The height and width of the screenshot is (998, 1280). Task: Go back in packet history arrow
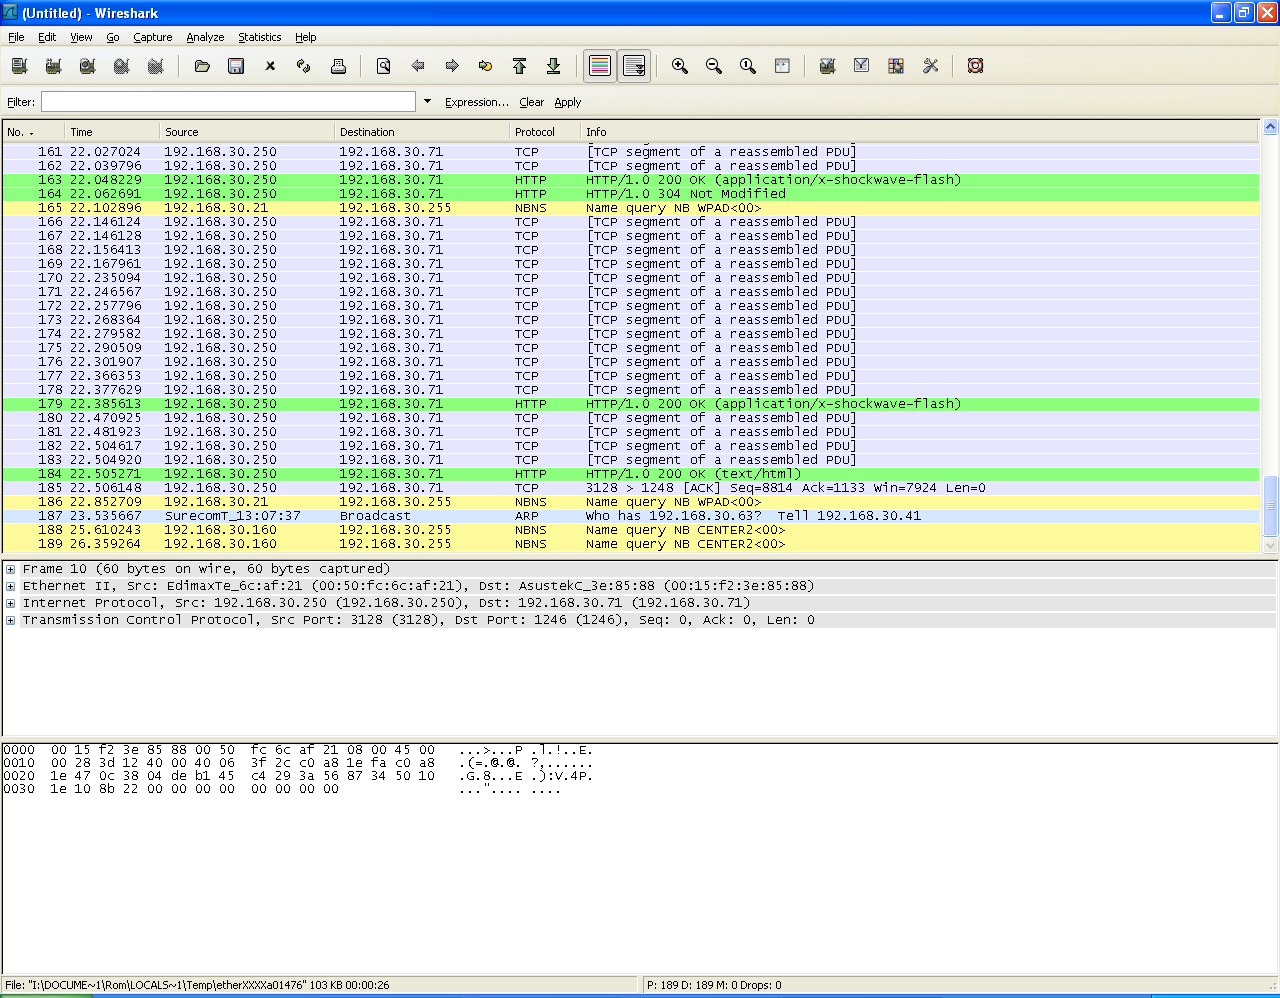click(x=418, y=66)
